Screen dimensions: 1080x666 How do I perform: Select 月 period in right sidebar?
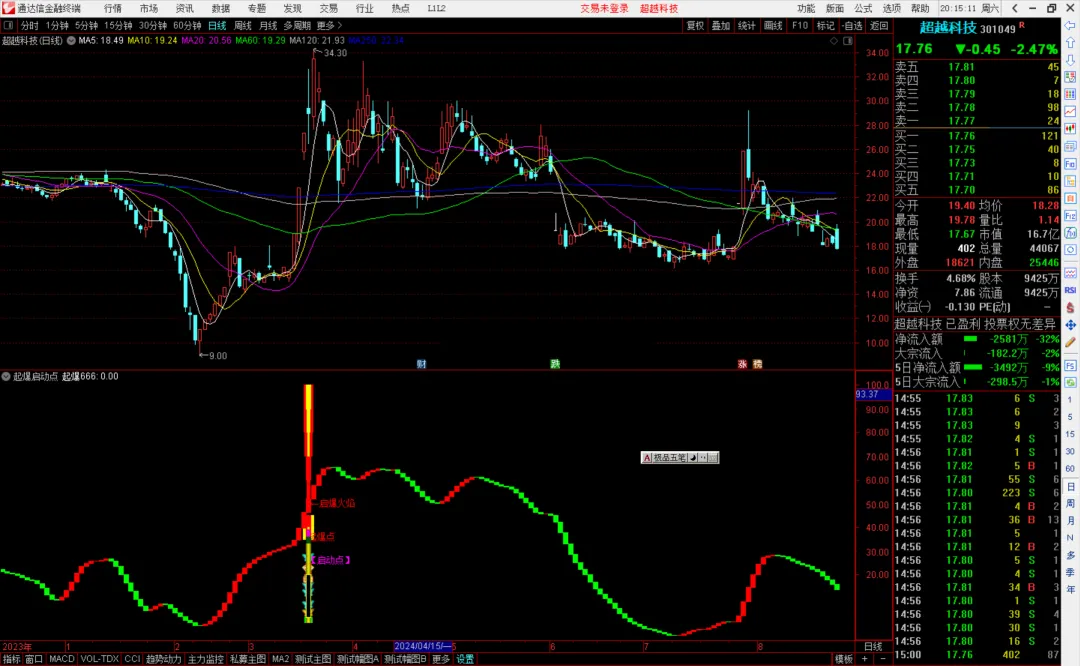(1070, 521)
